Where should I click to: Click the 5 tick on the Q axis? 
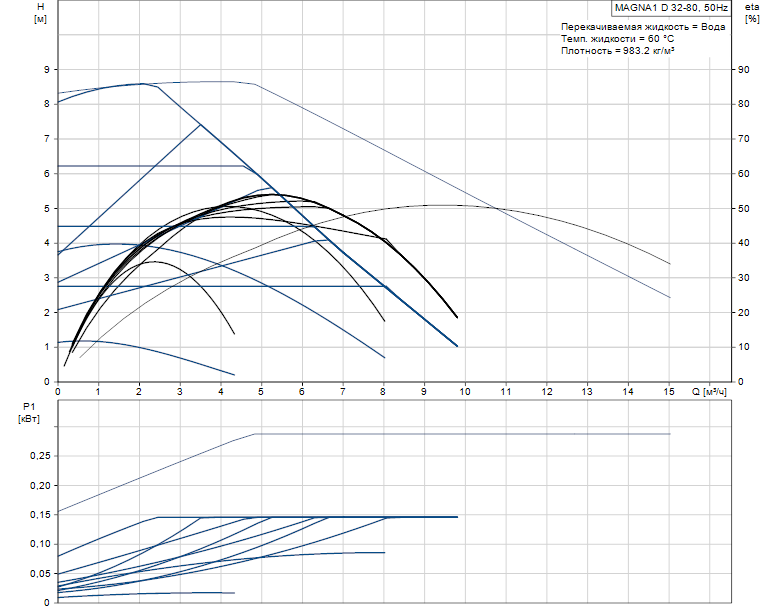pos(261,392)
